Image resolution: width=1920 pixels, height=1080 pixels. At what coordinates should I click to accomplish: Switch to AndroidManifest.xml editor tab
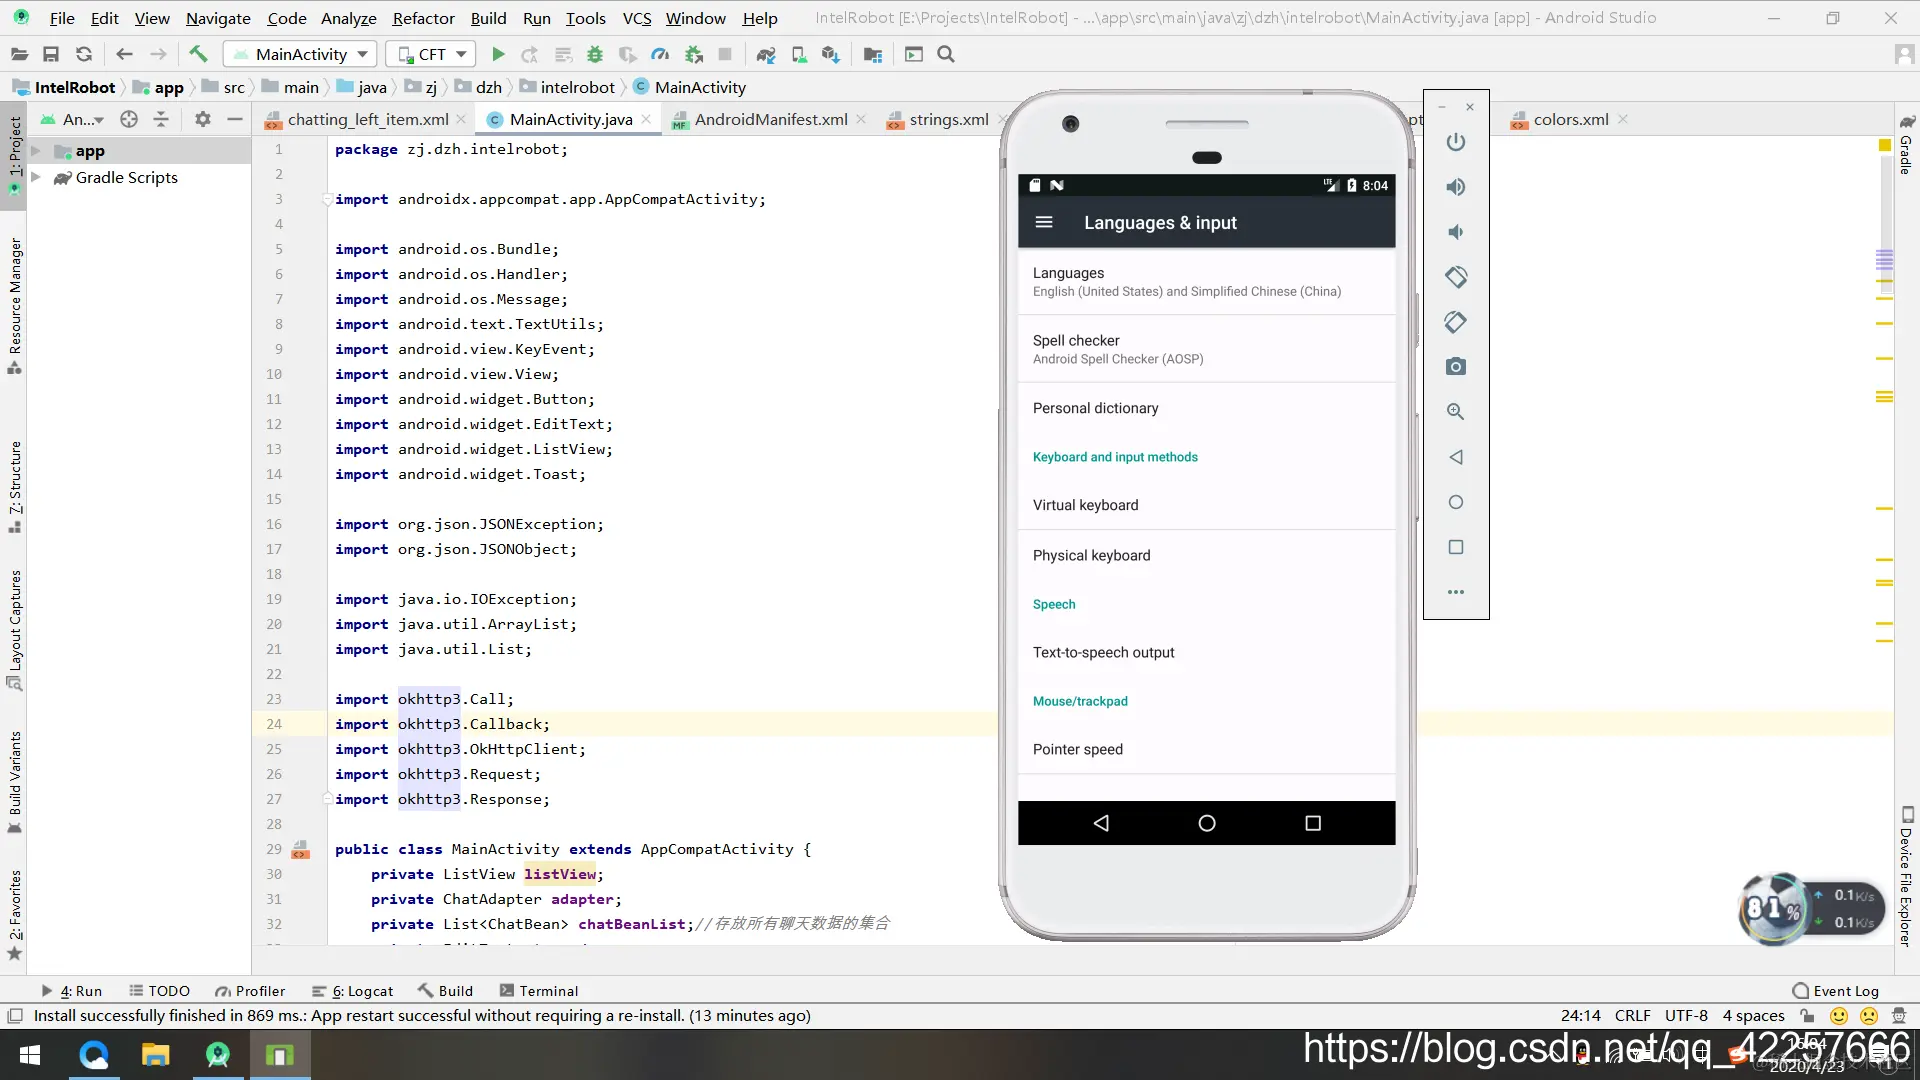770,119
